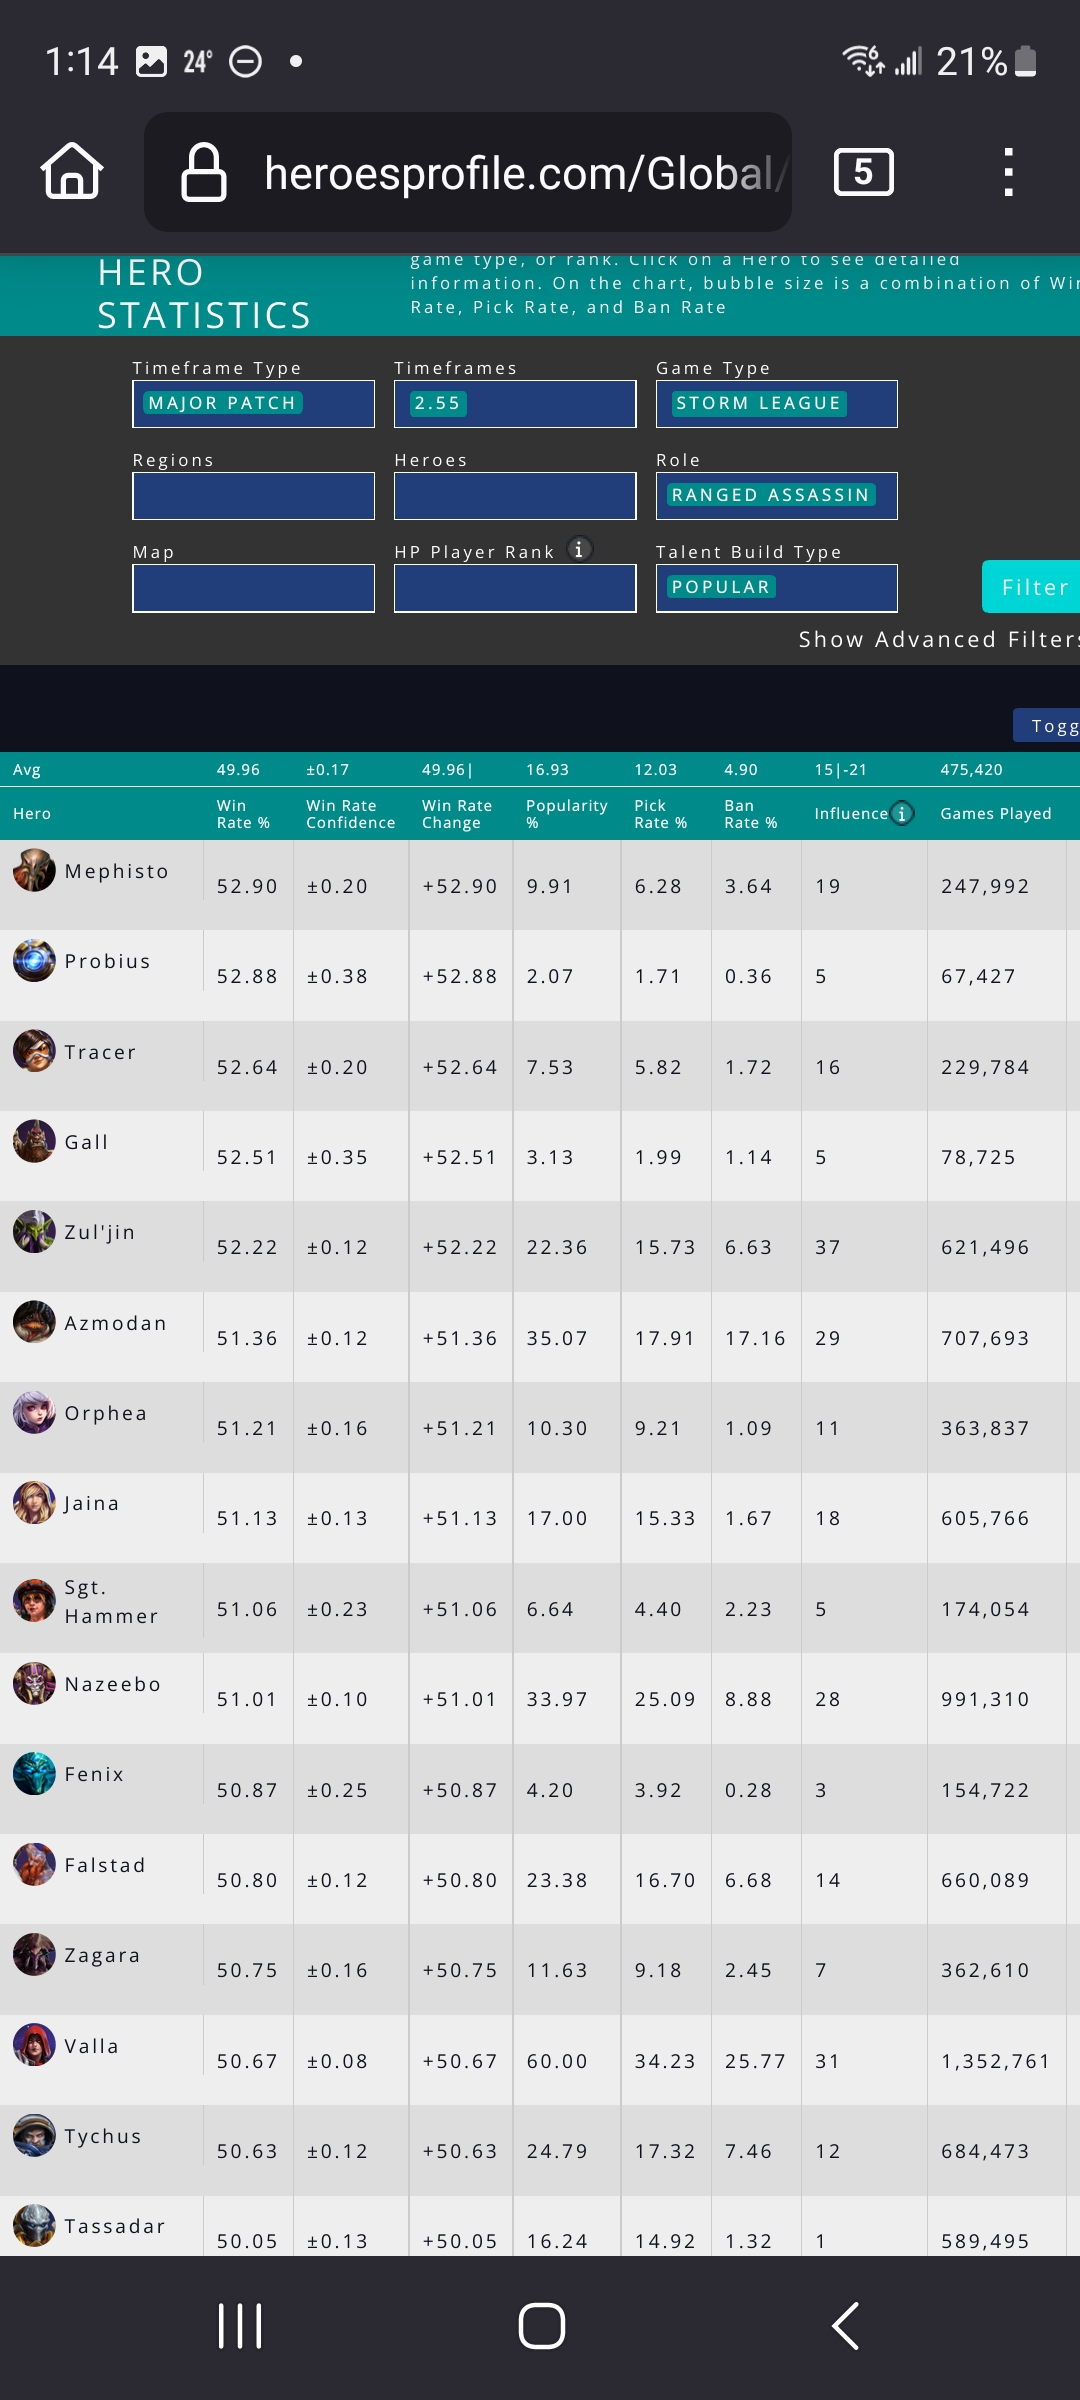Click the Sgt. Hammer hero portrait

pyautogui.click(x=34, y=1601)
